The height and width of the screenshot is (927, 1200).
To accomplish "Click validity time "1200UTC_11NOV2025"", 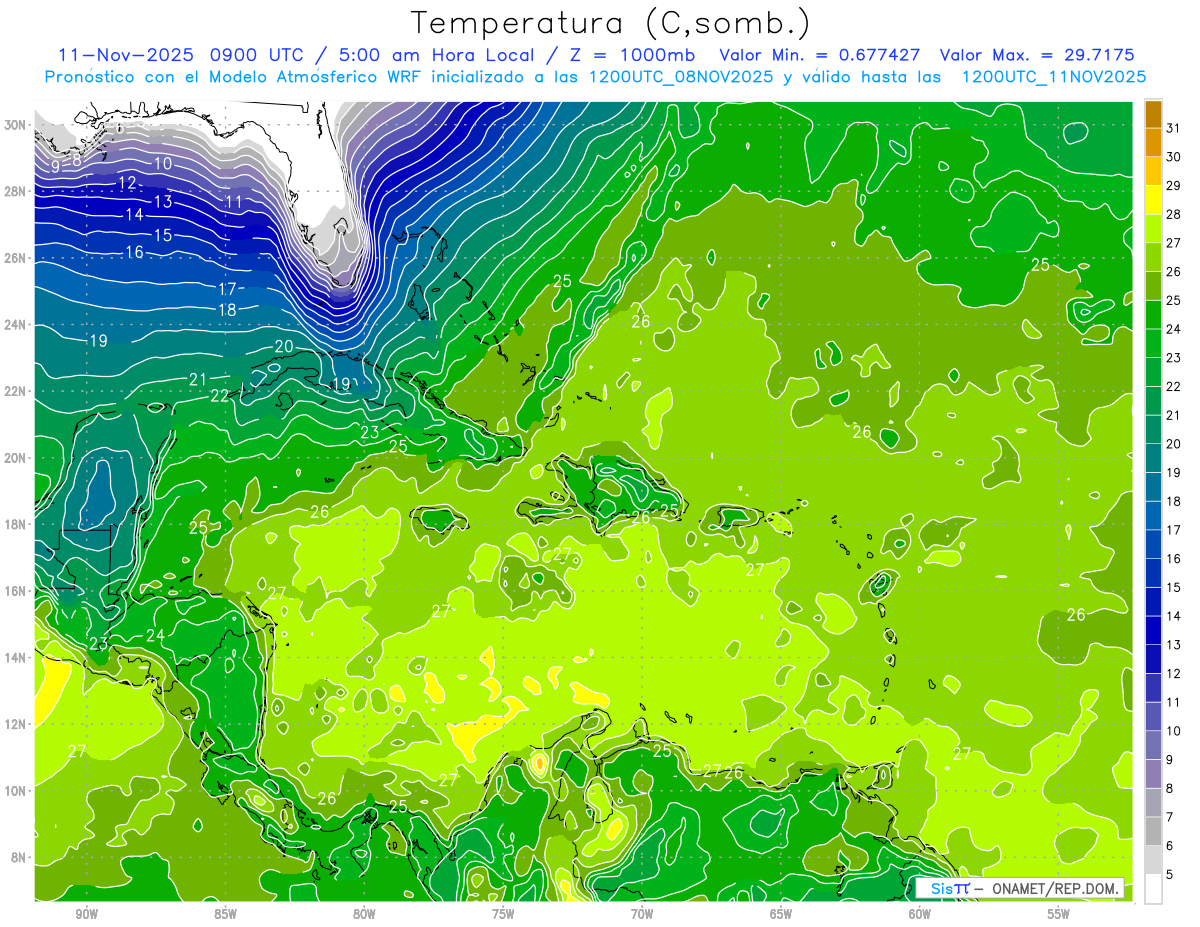I will pyautogui.click(x=1053, y=77).
